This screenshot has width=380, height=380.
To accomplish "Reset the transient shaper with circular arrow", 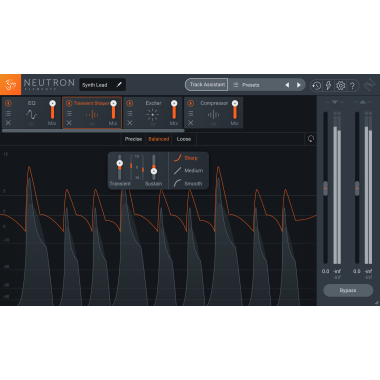I will (x=311, y=139).
